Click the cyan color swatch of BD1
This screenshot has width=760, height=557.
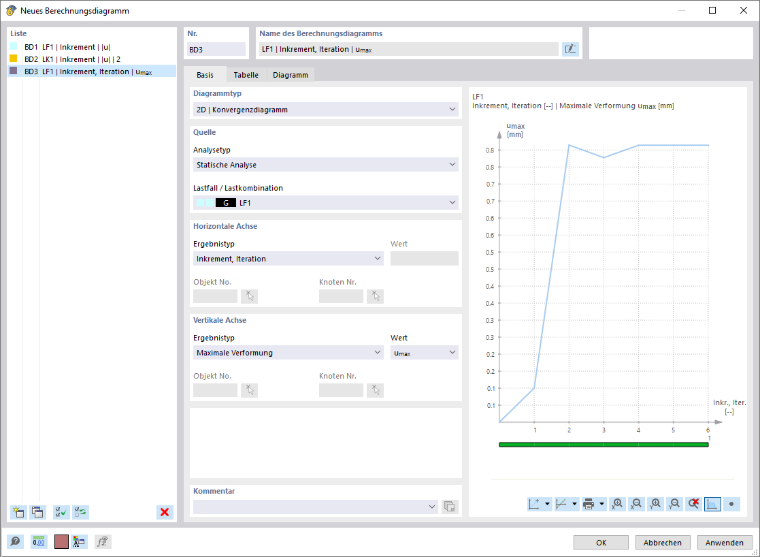[14, 47]
